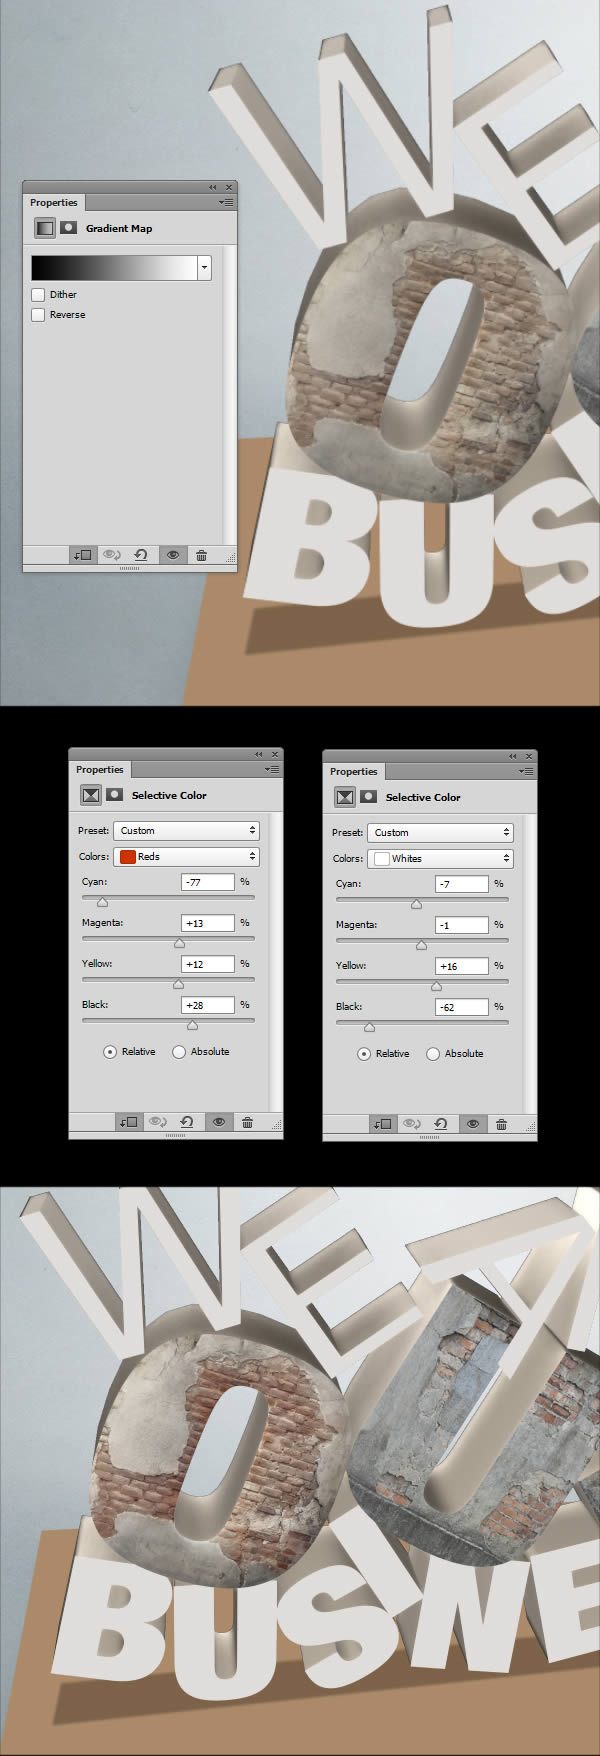
Task: Select the mask icon in Reds panel
Action: [114, 795]
